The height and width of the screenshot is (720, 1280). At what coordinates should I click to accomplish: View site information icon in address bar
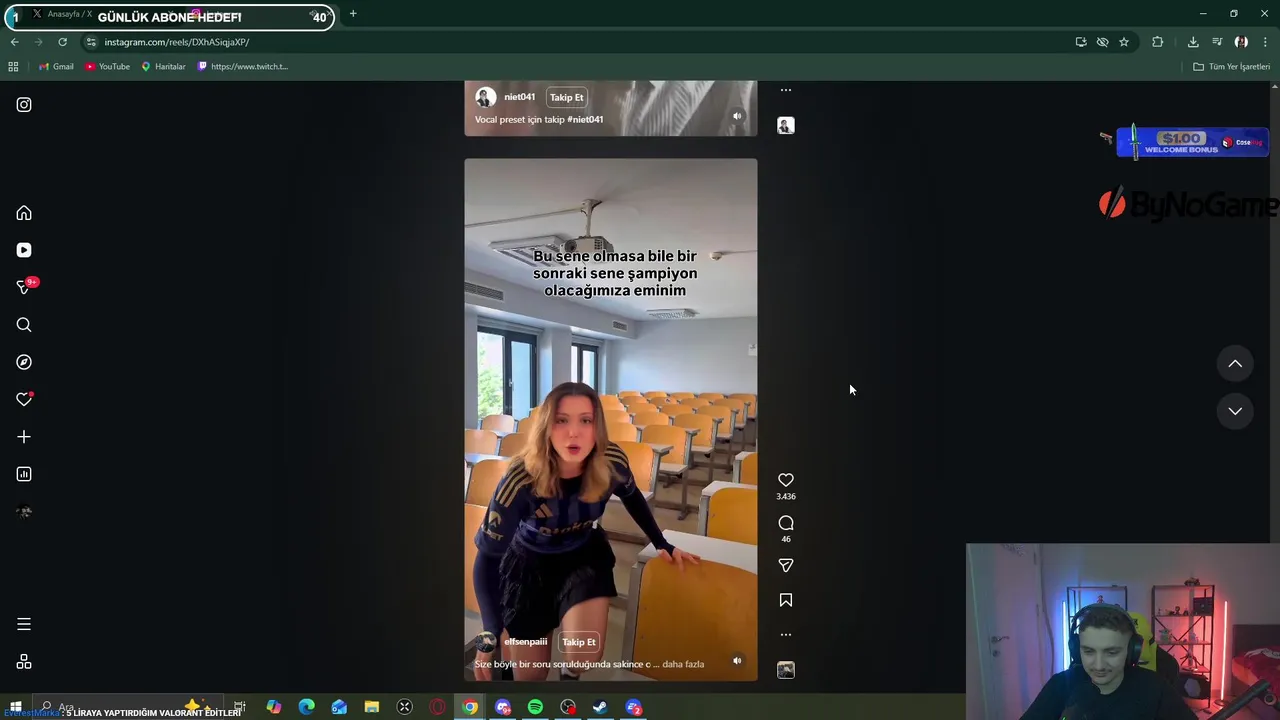[91, 42]
